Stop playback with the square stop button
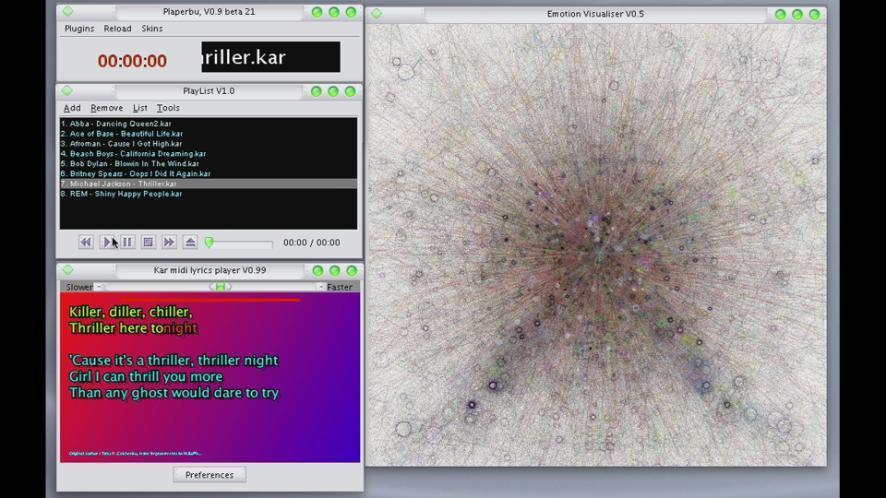The width and height of the screenshot is (886, 498). (x=148, y=242)
